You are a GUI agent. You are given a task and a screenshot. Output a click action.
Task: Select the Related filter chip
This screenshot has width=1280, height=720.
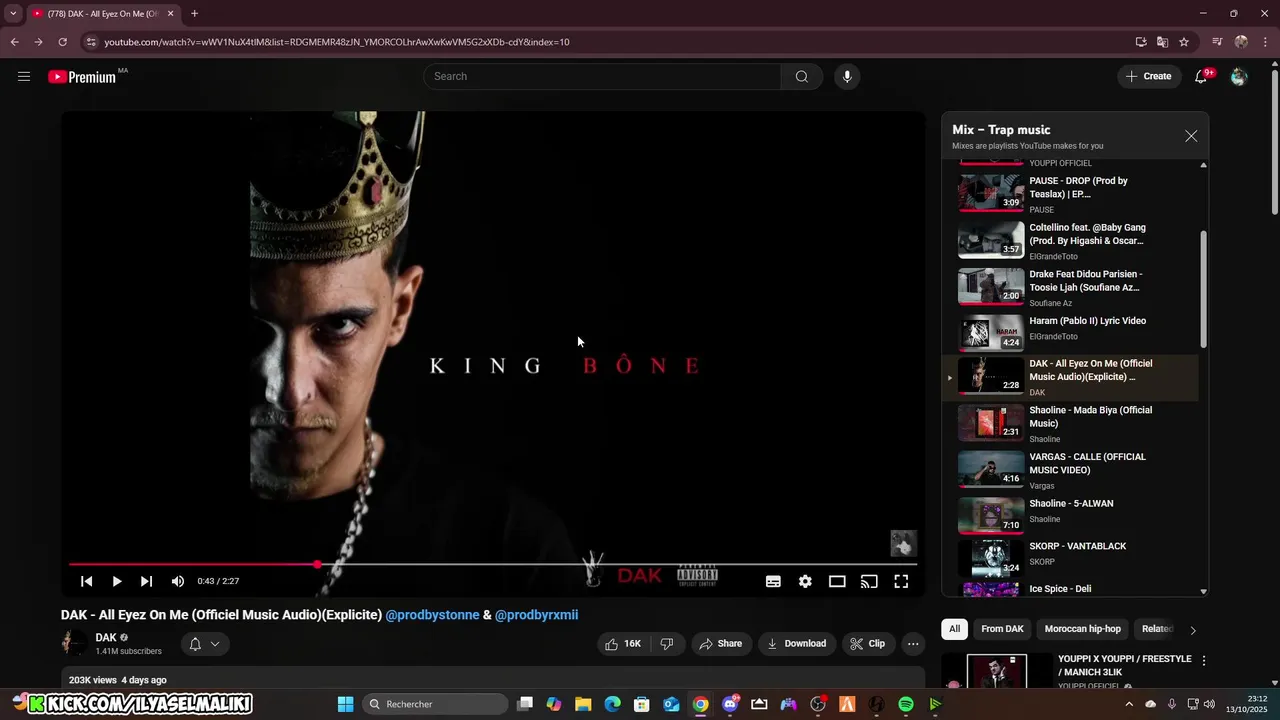pyautogui.click(x=1155, y=629)
